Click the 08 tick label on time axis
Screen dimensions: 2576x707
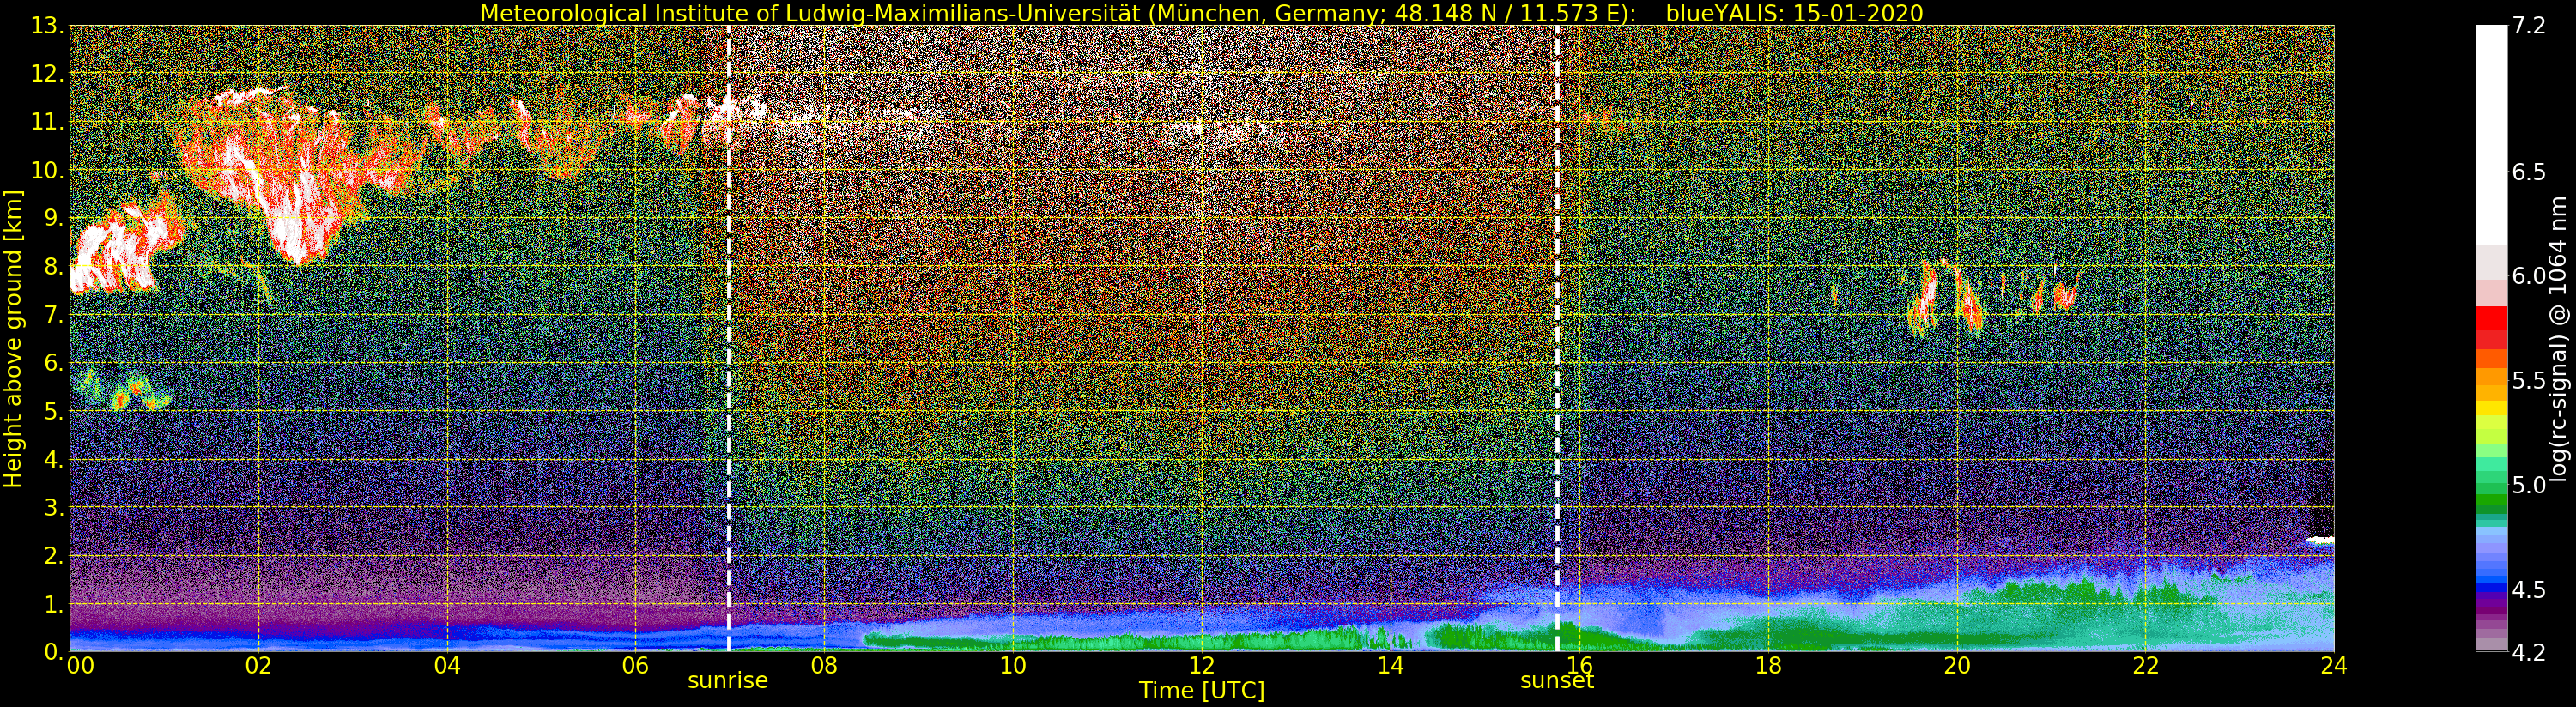coord(824,666)
